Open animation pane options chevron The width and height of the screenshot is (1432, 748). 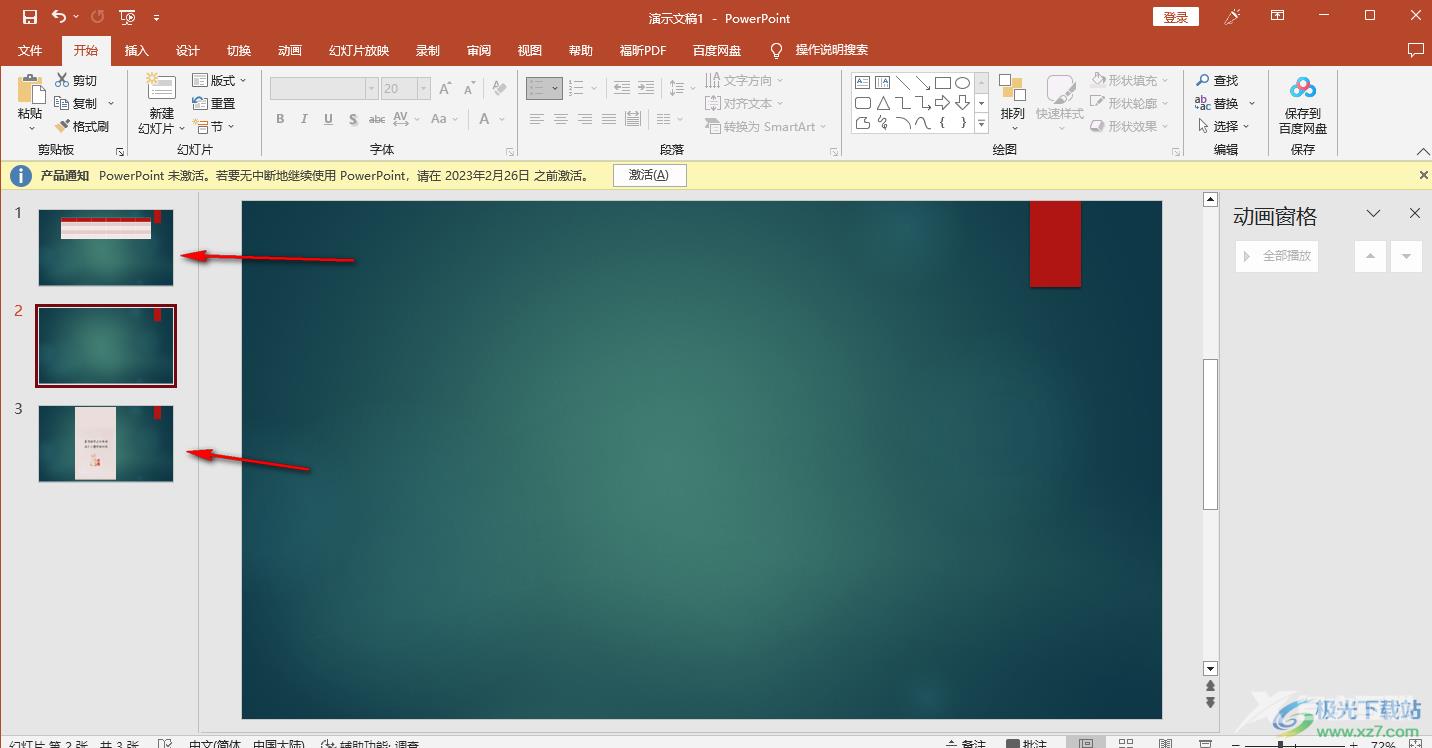point(1374,213)
